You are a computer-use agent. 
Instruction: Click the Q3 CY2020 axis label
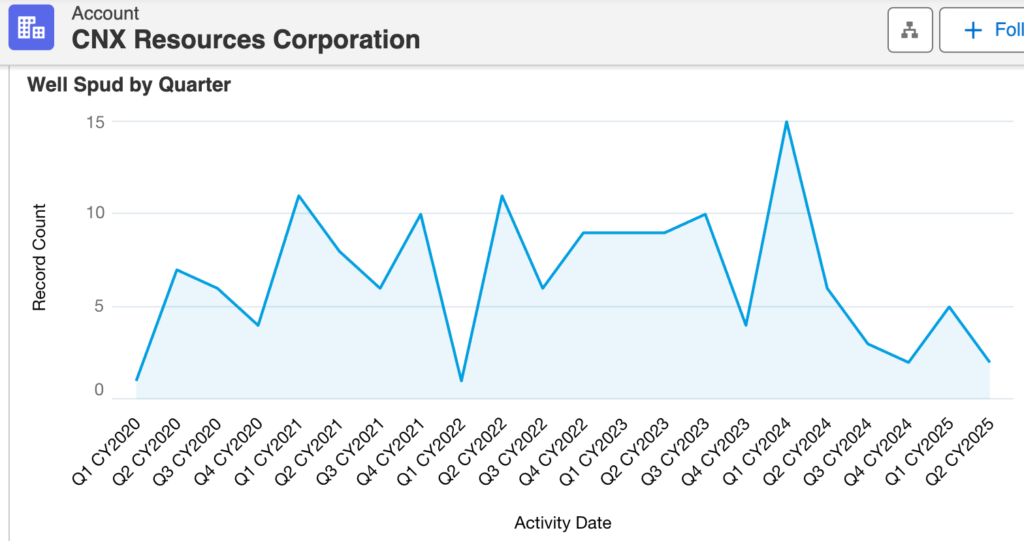tap(187, 451)
